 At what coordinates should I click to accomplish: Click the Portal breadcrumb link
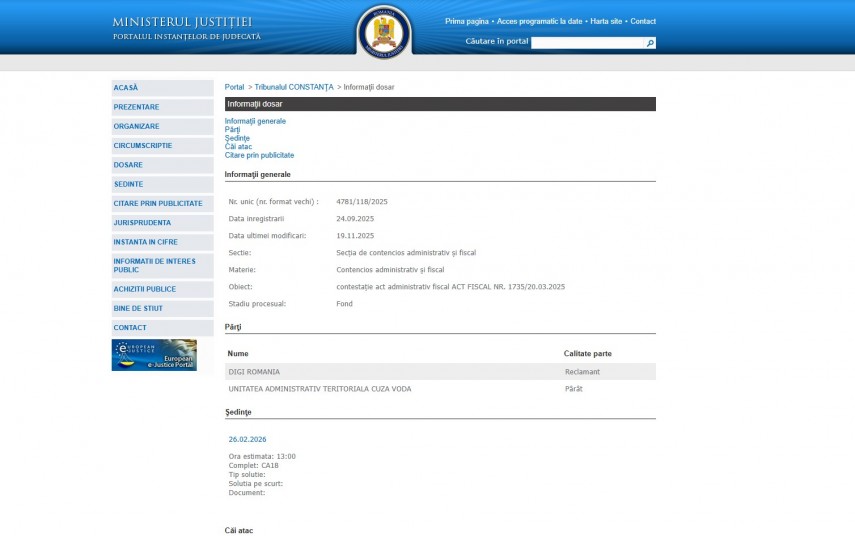pos(234,87)
